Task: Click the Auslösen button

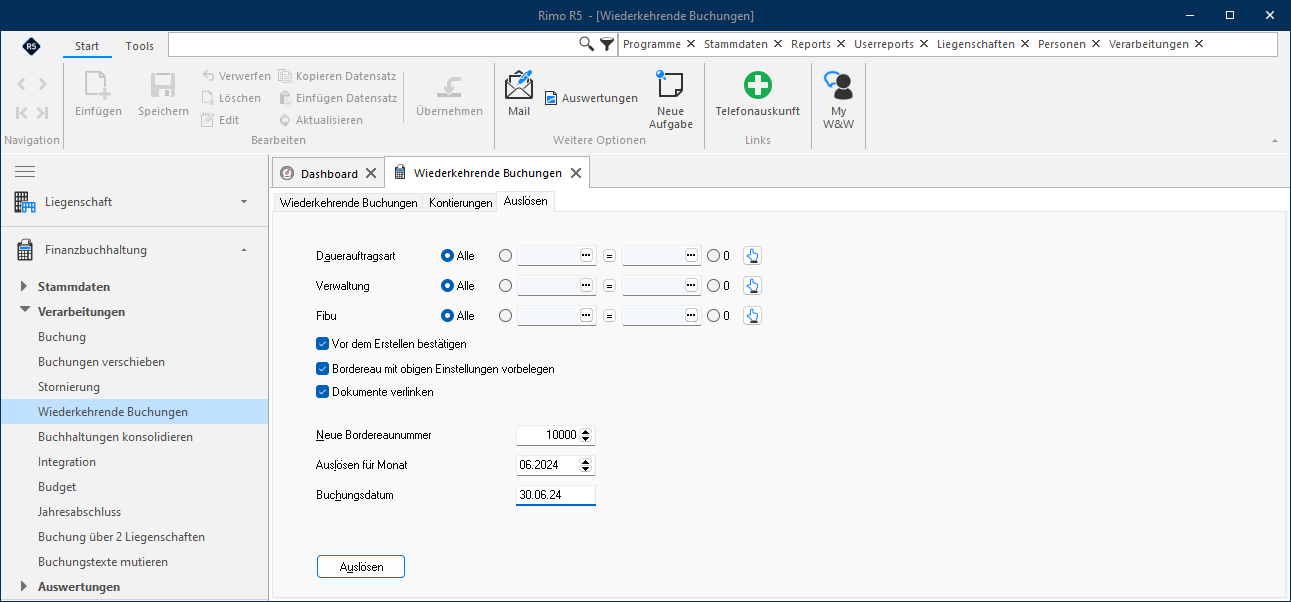Action: 361,567
